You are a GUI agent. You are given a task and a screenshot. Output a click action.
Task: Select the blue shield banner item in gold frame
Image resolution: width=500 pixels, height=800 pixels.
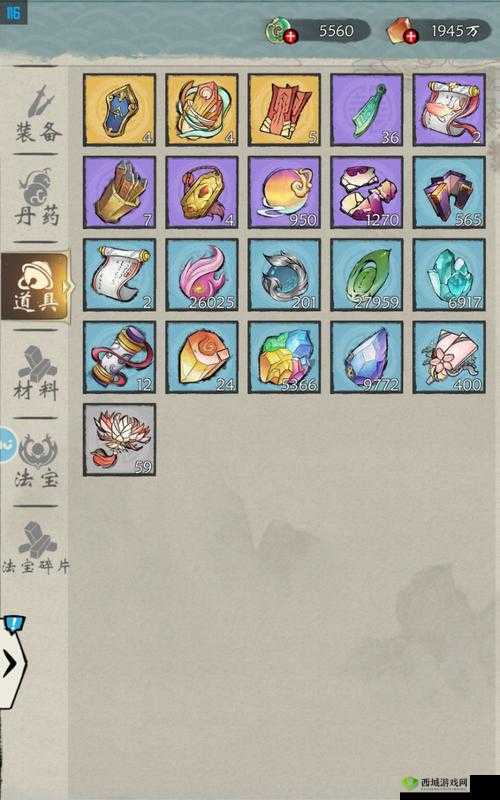(119, 110)
